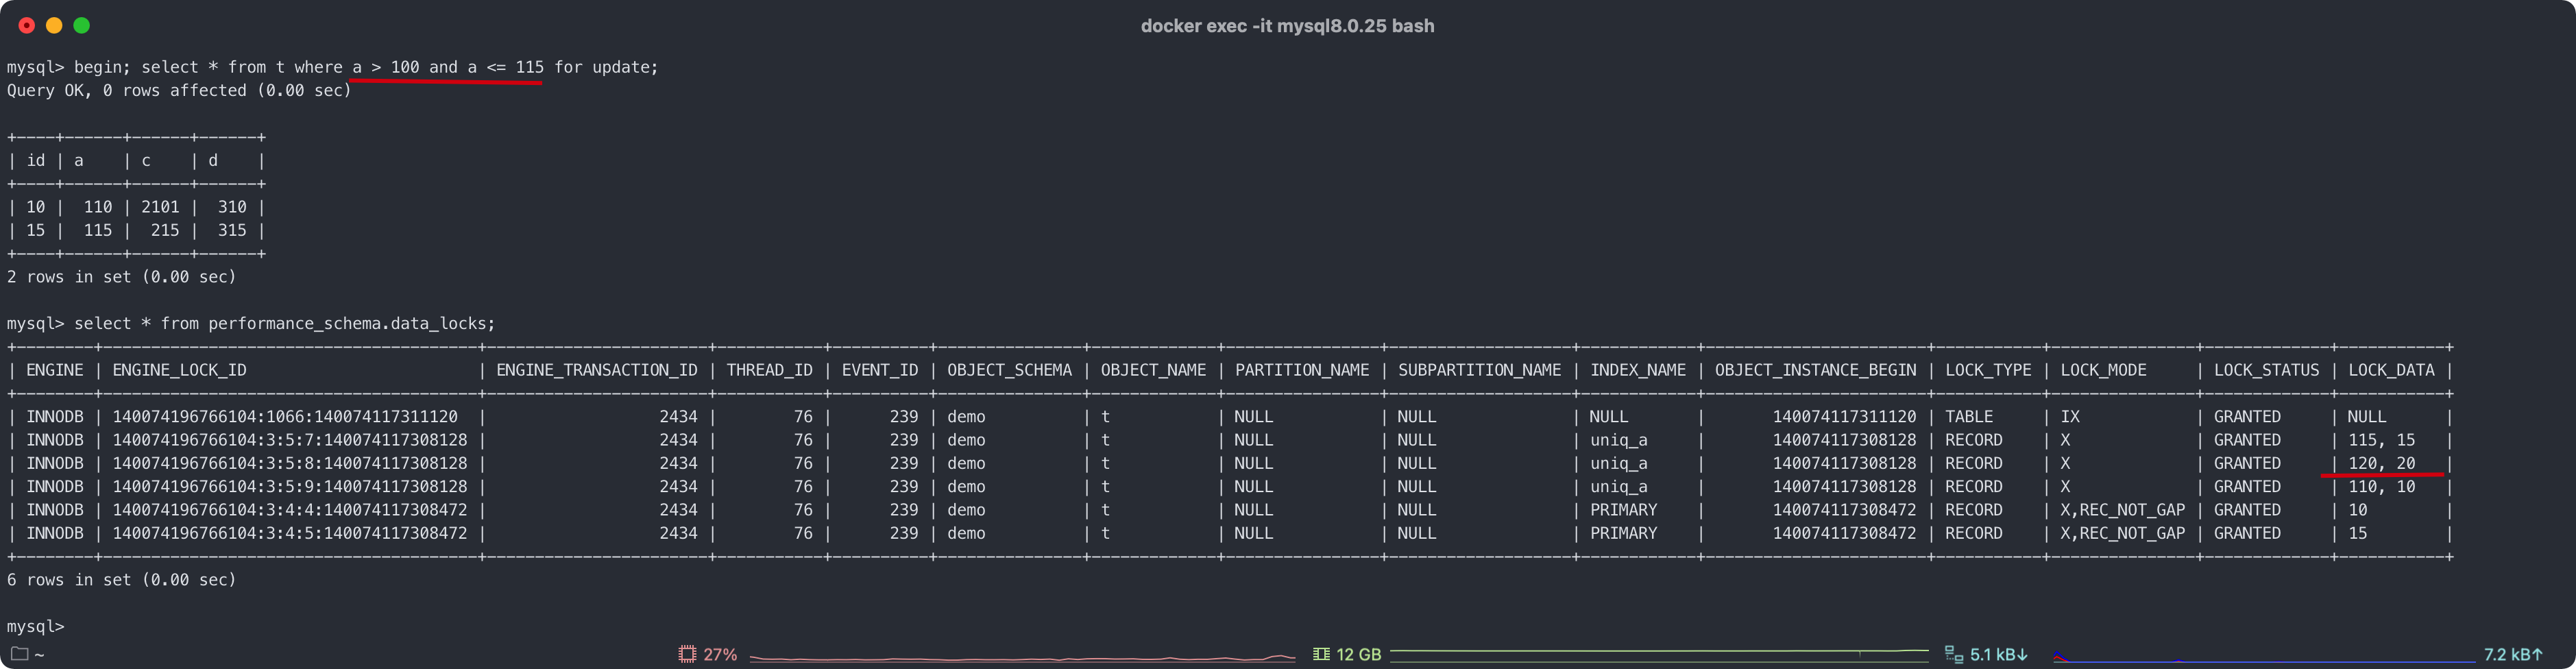This screenshot has height=669, width=2576.
Task: Click the LOCK_MODE column header
Action: 2103,370
